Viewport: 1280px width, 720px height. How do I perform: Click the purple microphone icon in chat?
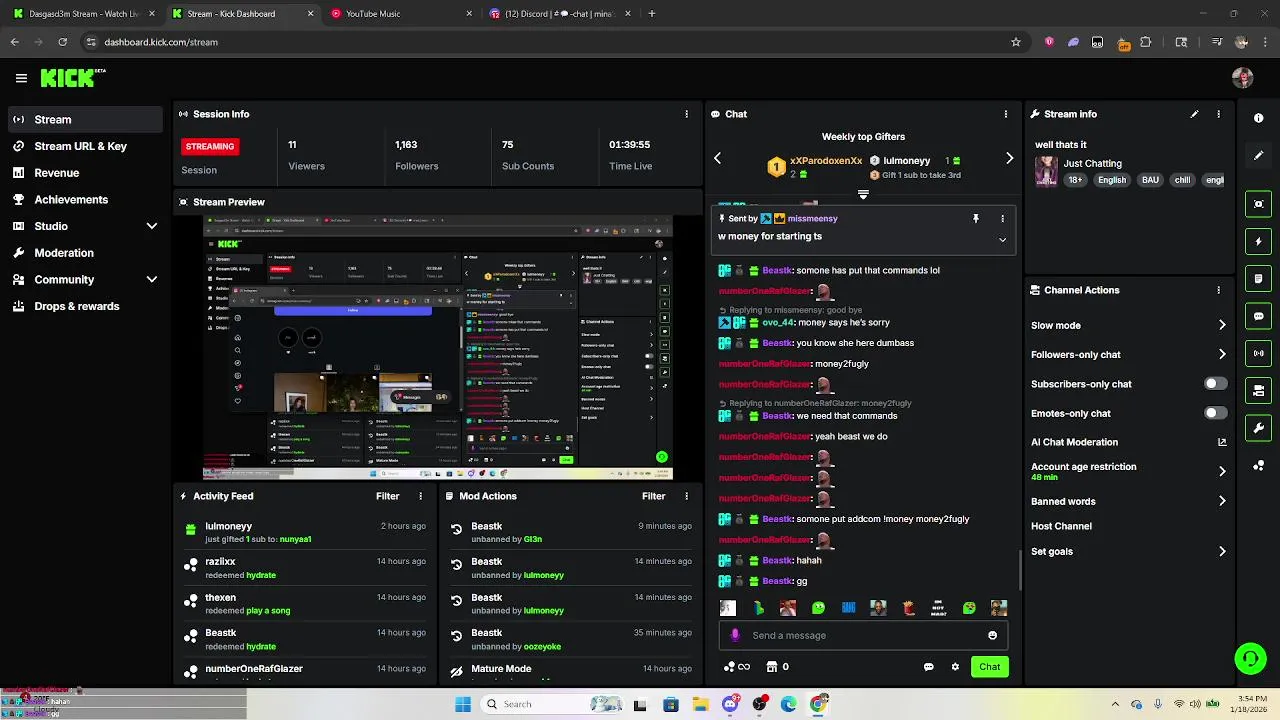(736, 635)
